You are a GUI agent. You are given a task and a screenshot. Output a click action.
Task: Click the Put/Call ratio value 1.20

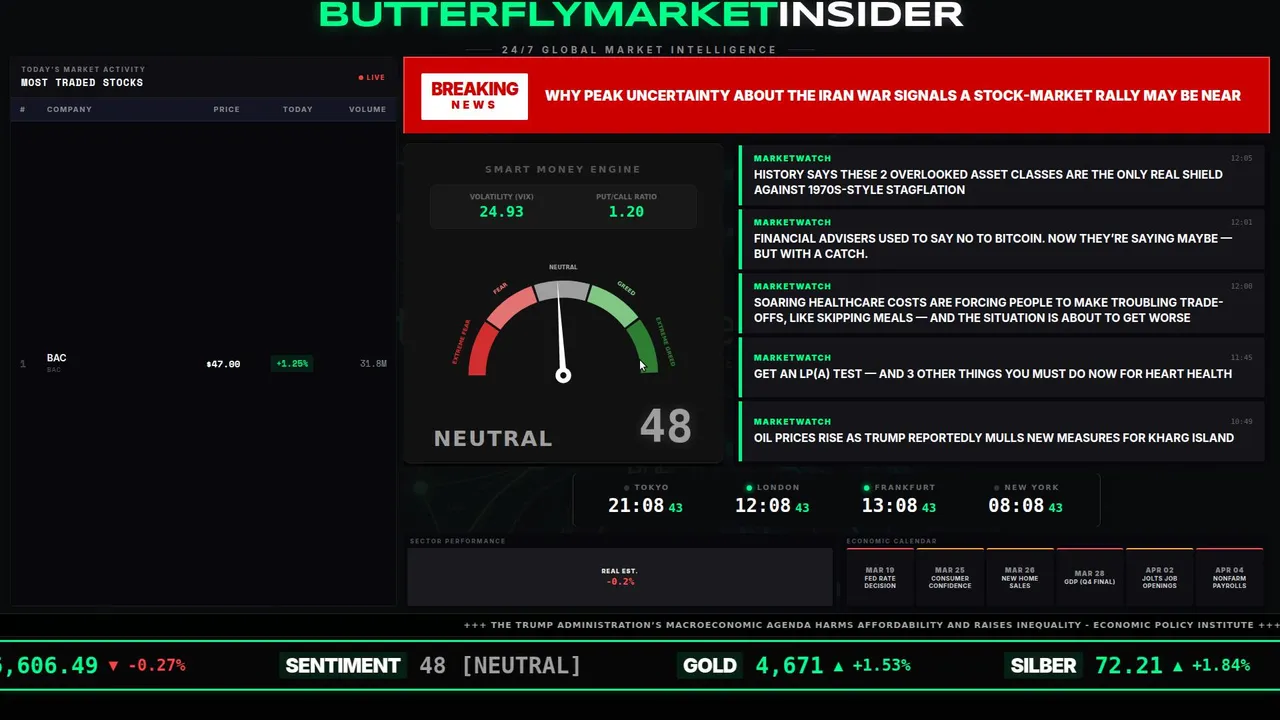[x=626, y=212]
